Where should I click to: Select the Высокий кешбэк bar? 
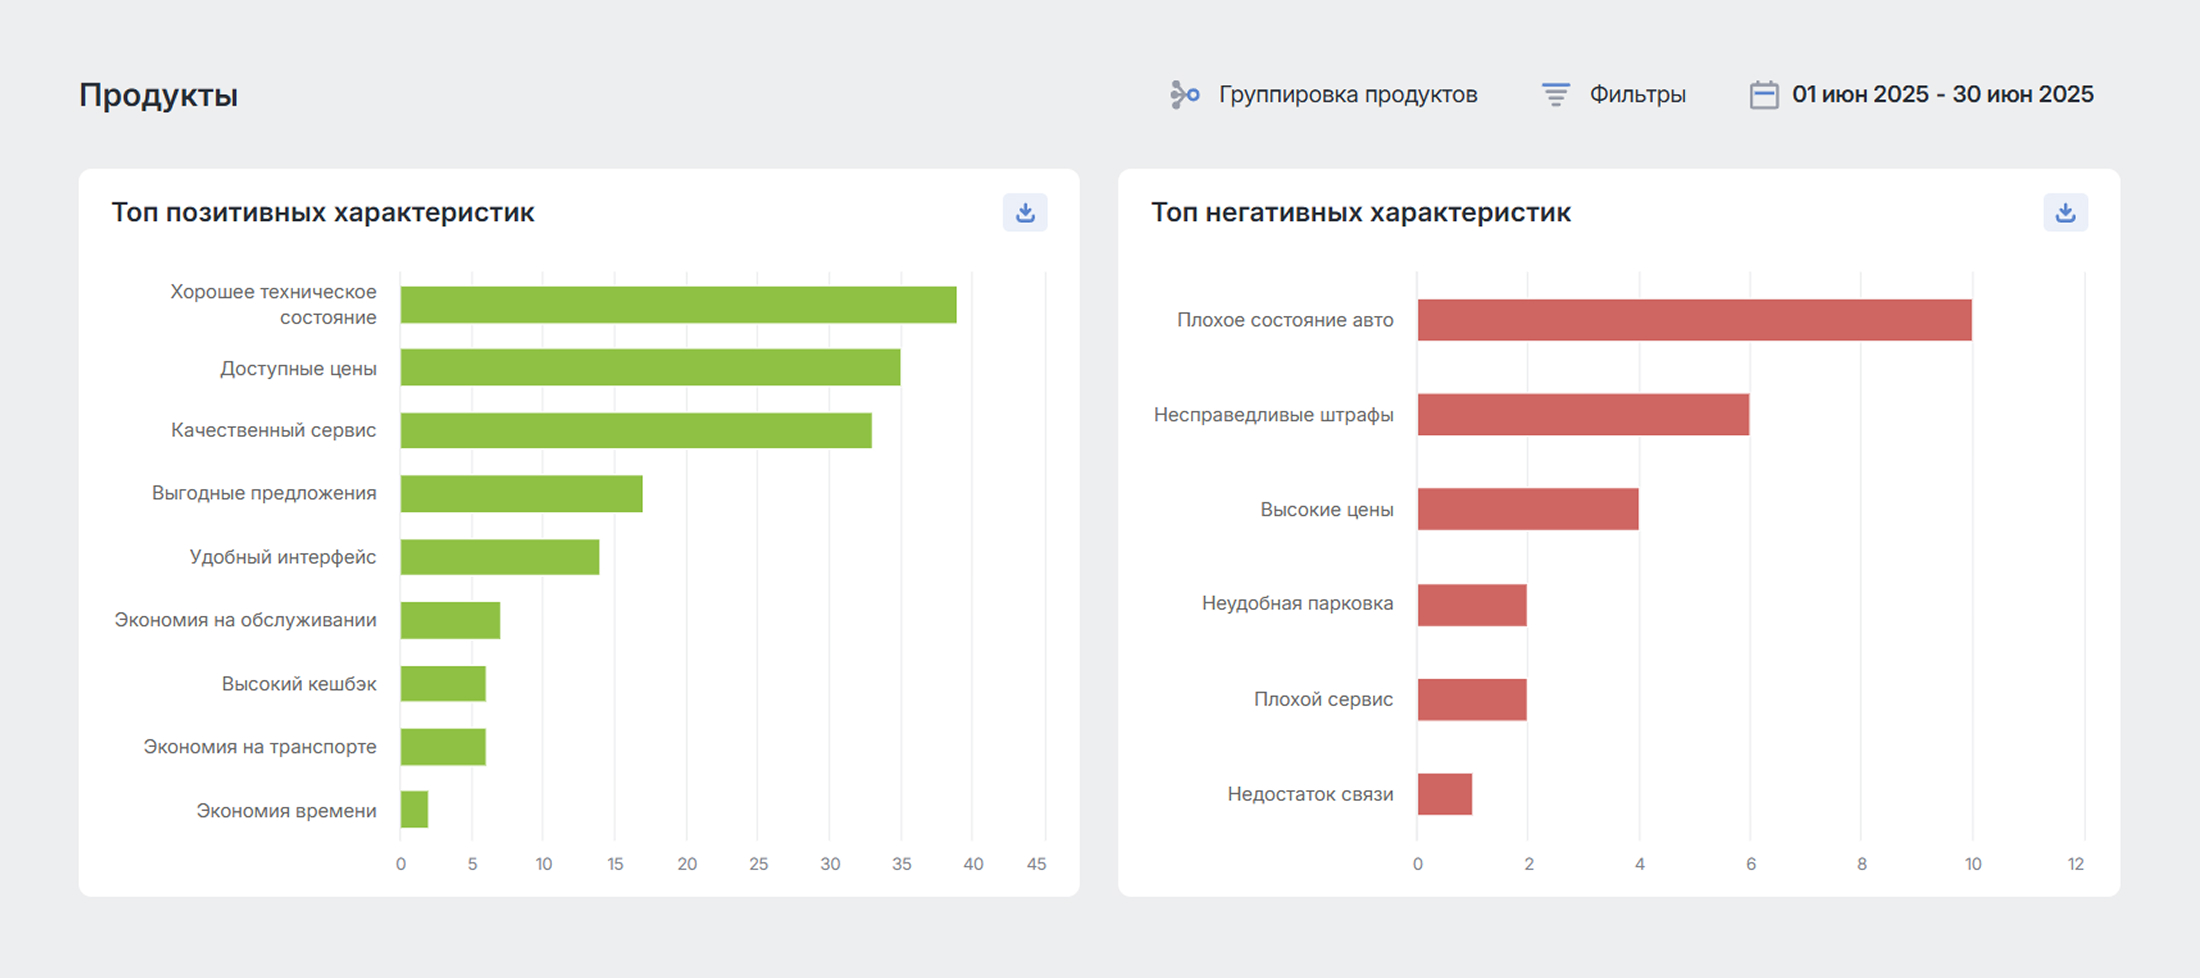[x=443, y=684]
